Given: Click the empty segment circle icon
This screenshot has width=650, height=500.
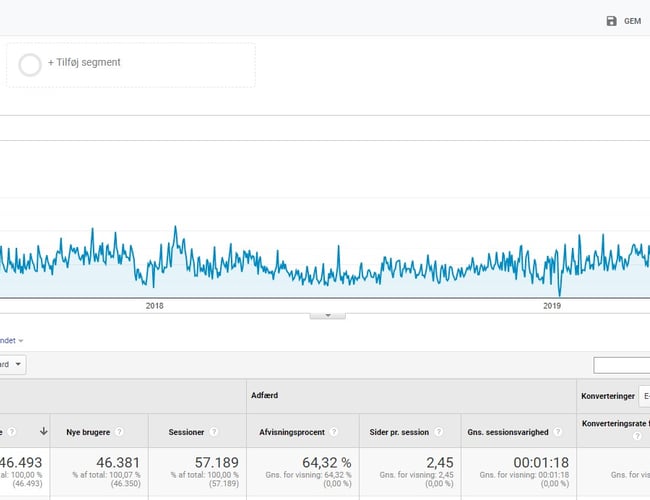Looking at the screenshot, I should click(x=31, y=63).
